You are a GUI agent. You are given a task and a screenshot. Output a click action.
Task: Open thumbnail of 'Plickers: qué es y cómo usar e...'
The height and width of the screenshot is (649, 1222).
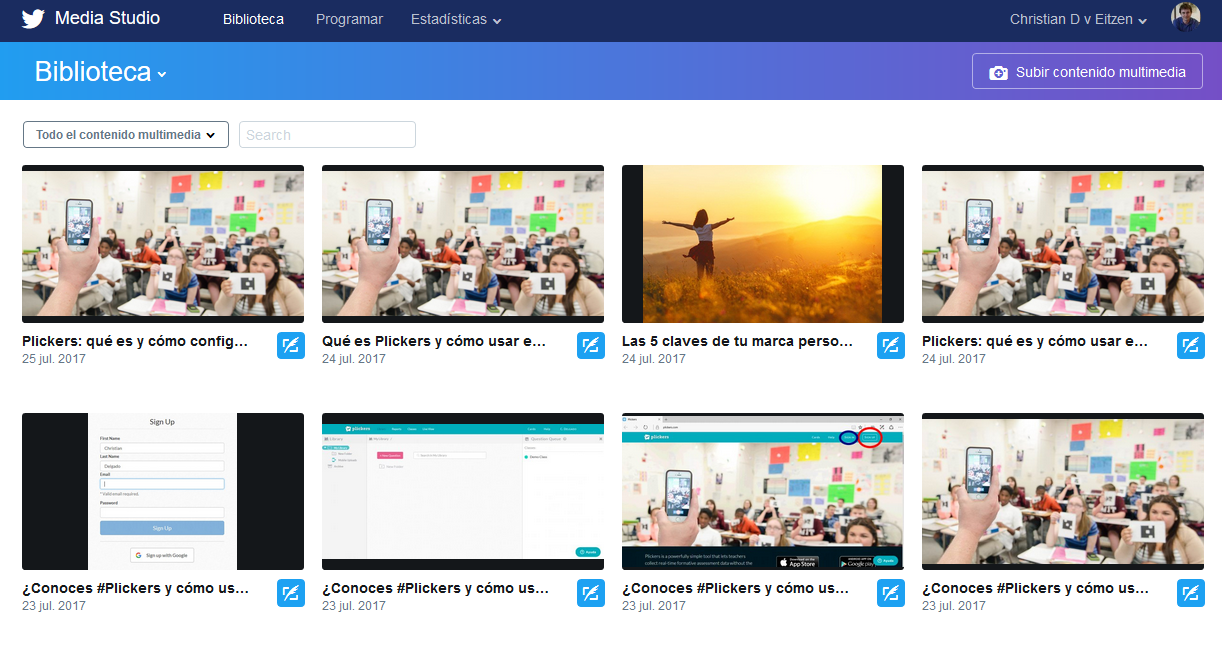pos(1063,244)
